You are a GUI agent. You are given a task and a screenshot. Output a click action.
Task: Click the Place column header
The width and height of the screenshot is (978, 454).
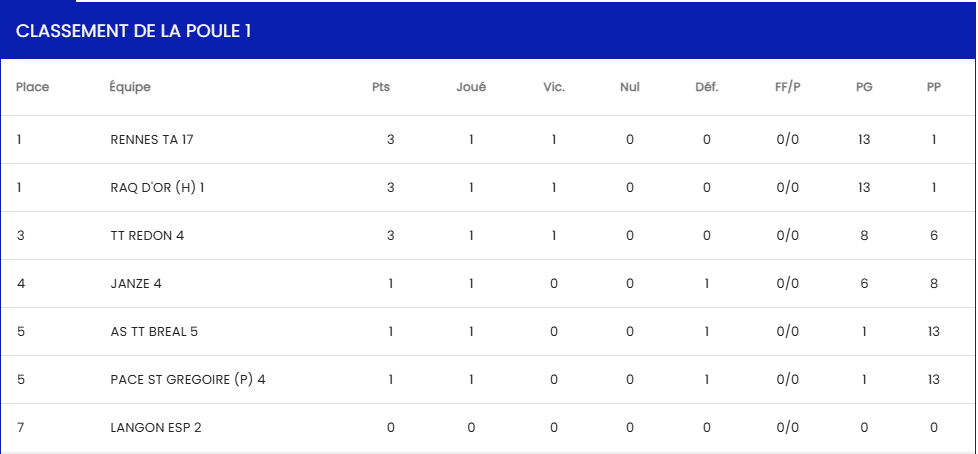pyautogui.click(x=32, y=87)
